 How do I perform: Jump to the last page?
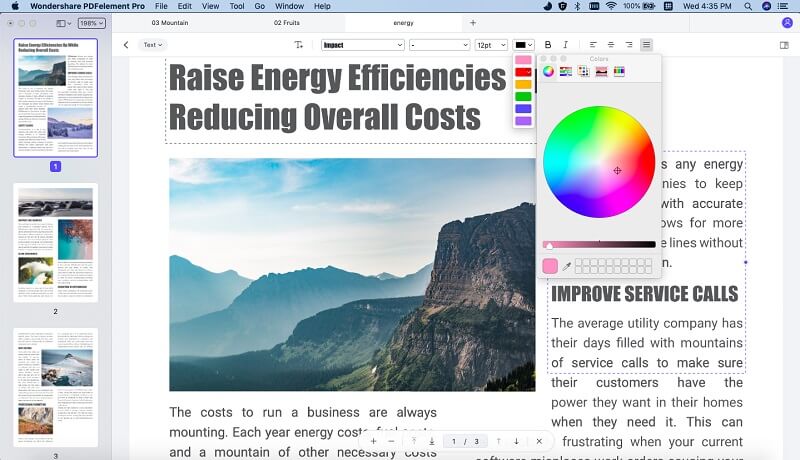(432, 441)
